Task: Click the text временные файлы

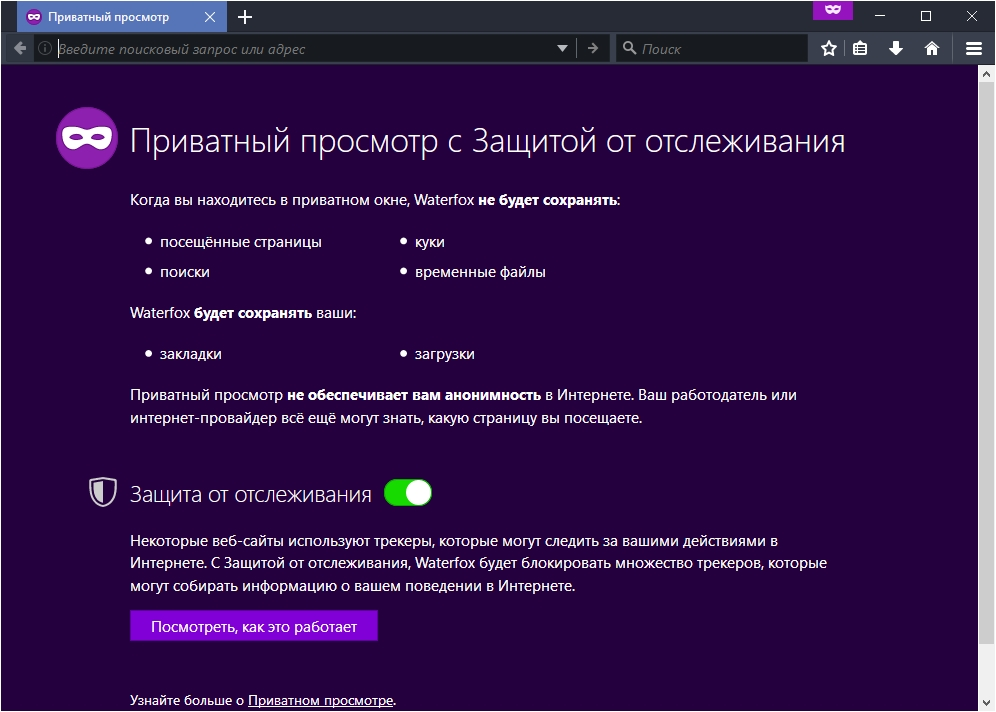Action: (480, 272)
